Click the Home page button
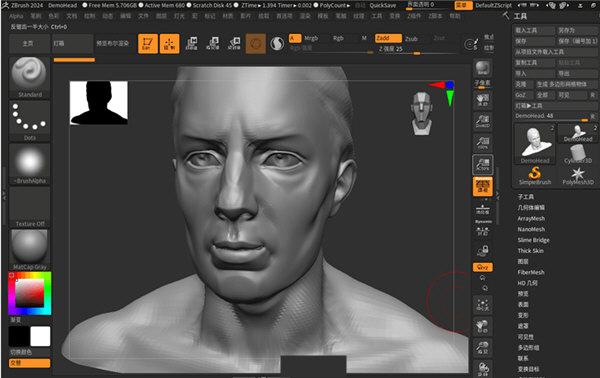The image size is (600, 378). click(29, 43)
